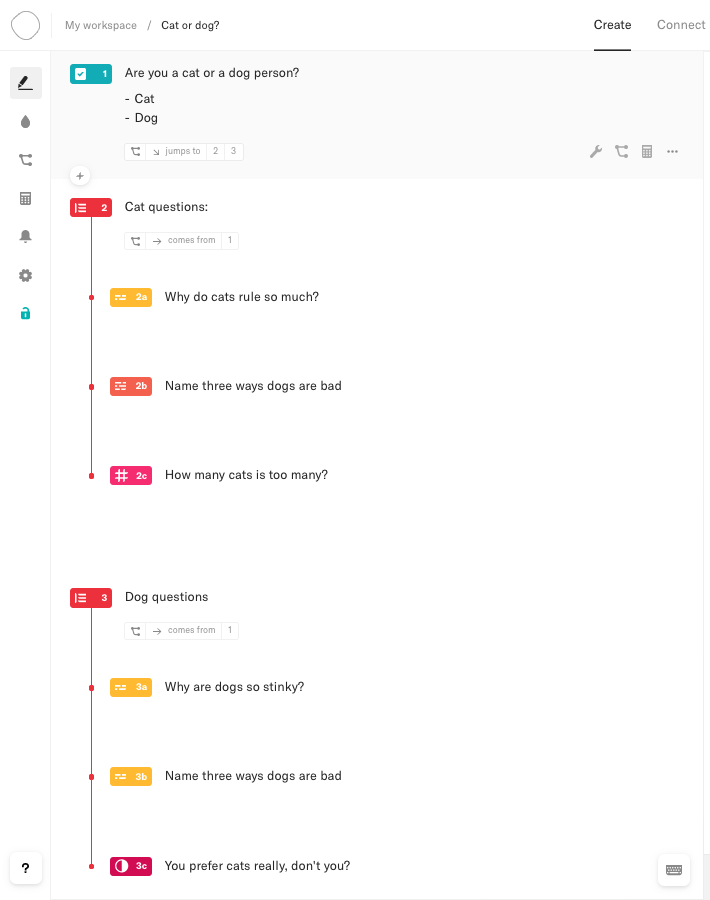710x900 pixels.
Task: Select the question group badge numbered 2
Action: [x=91, y=208]
